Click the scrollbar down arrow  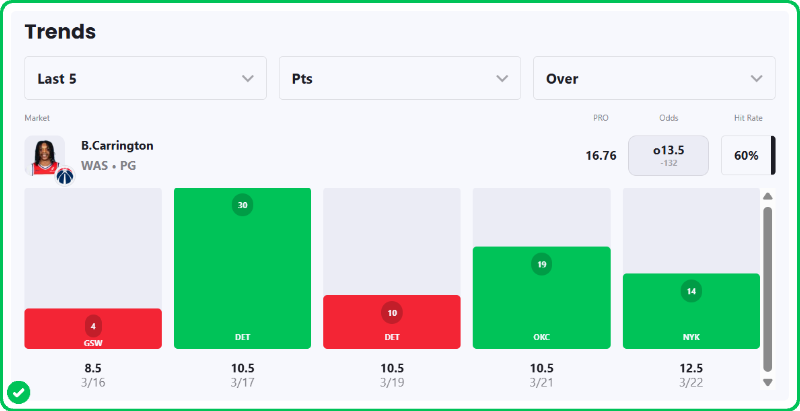pyautogui.click(x=768, y=382)
